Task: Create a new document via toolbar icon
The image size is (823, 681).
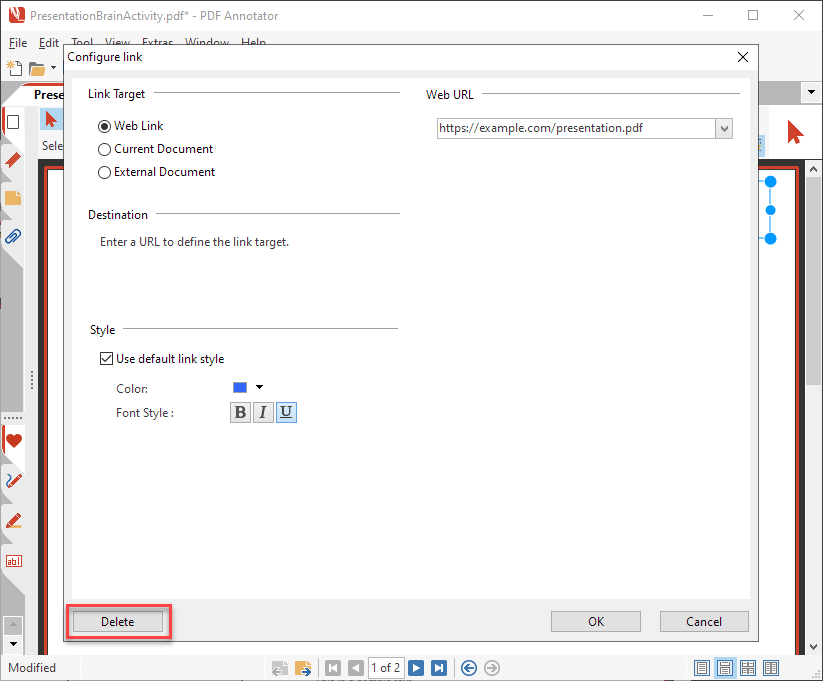Action: coord(14,68)
